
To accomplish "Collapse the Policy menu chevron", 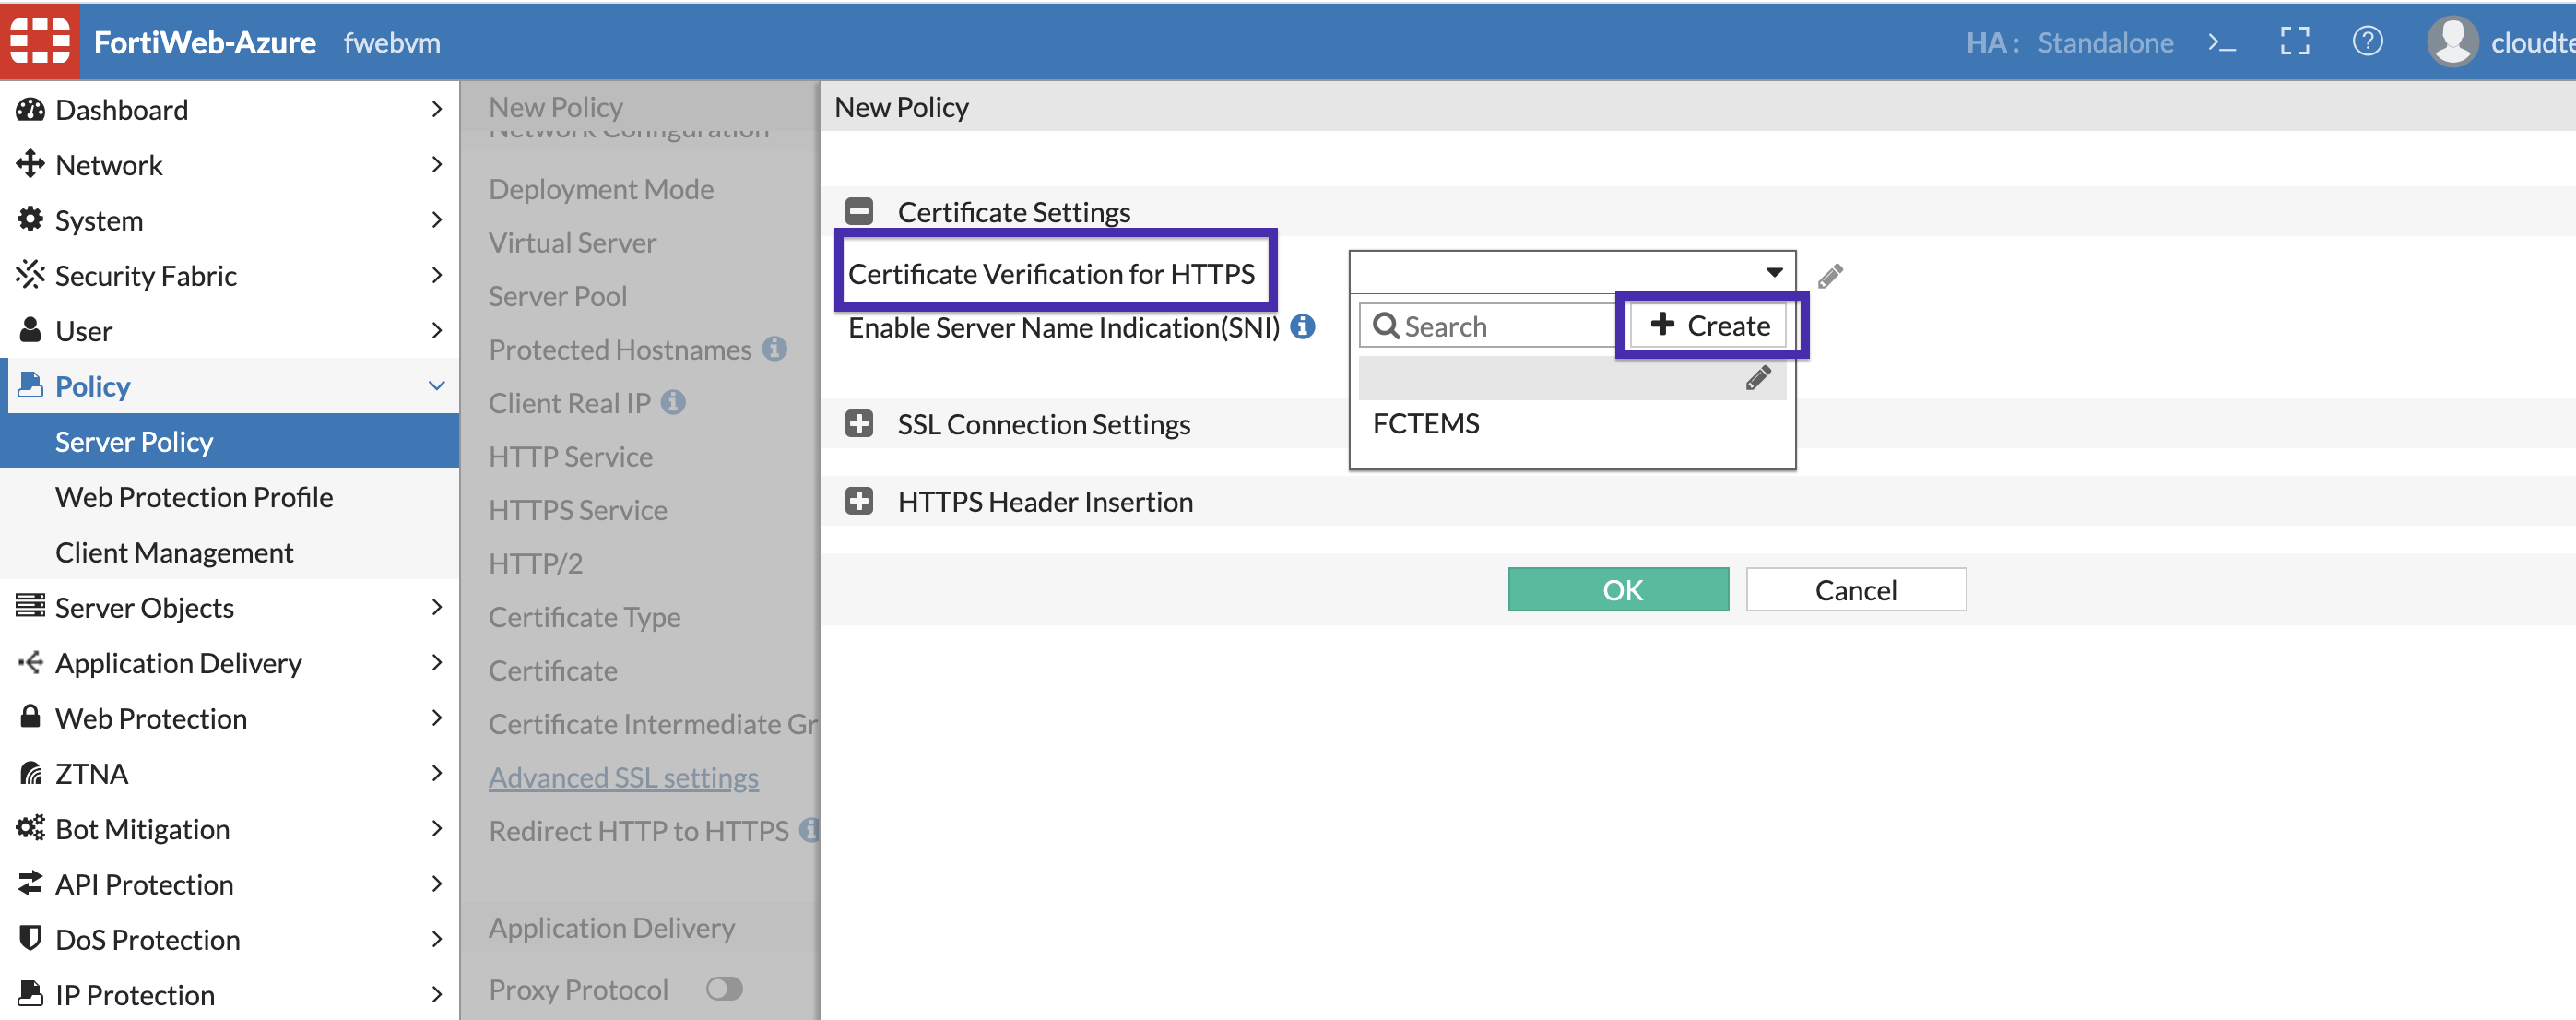I will click(x=436, y=385).
